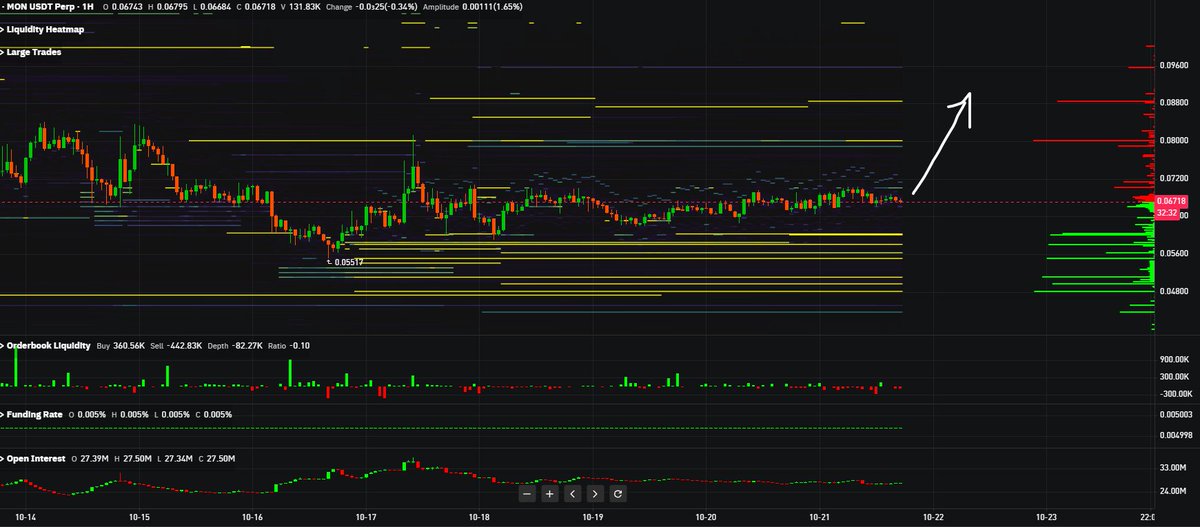Select the low marker label 0.05517

click(348, 262)
